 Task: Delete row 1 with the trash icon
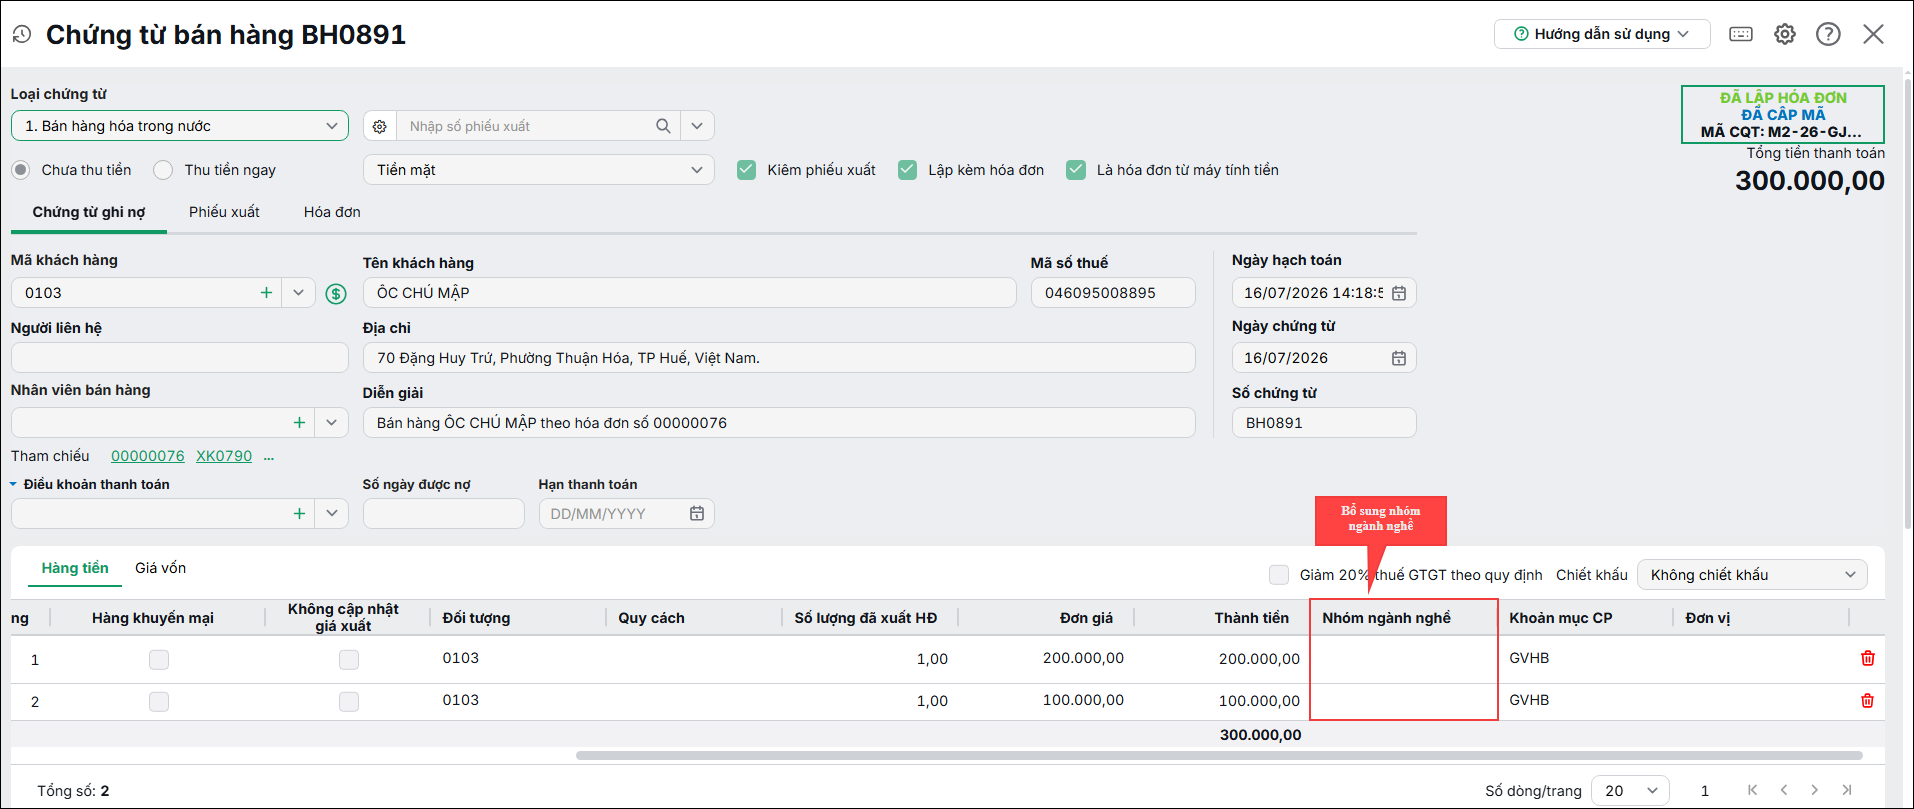tap(1867, 658)
